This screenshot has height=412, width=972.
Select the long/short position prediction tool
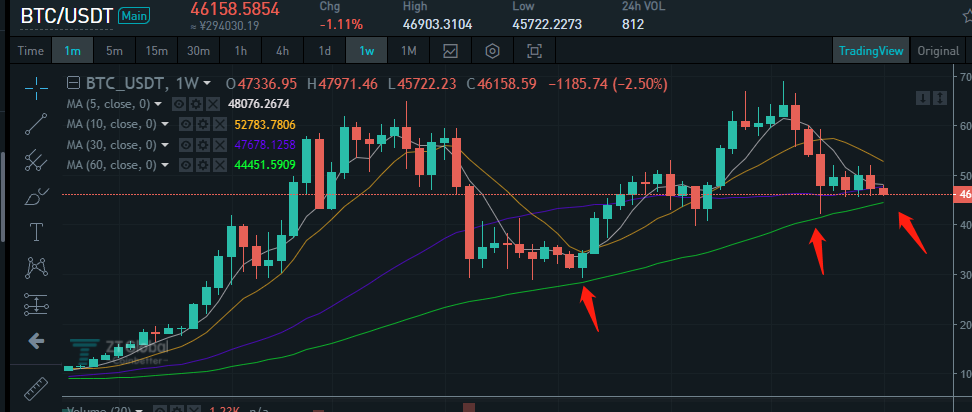click(x=36, y=304)
